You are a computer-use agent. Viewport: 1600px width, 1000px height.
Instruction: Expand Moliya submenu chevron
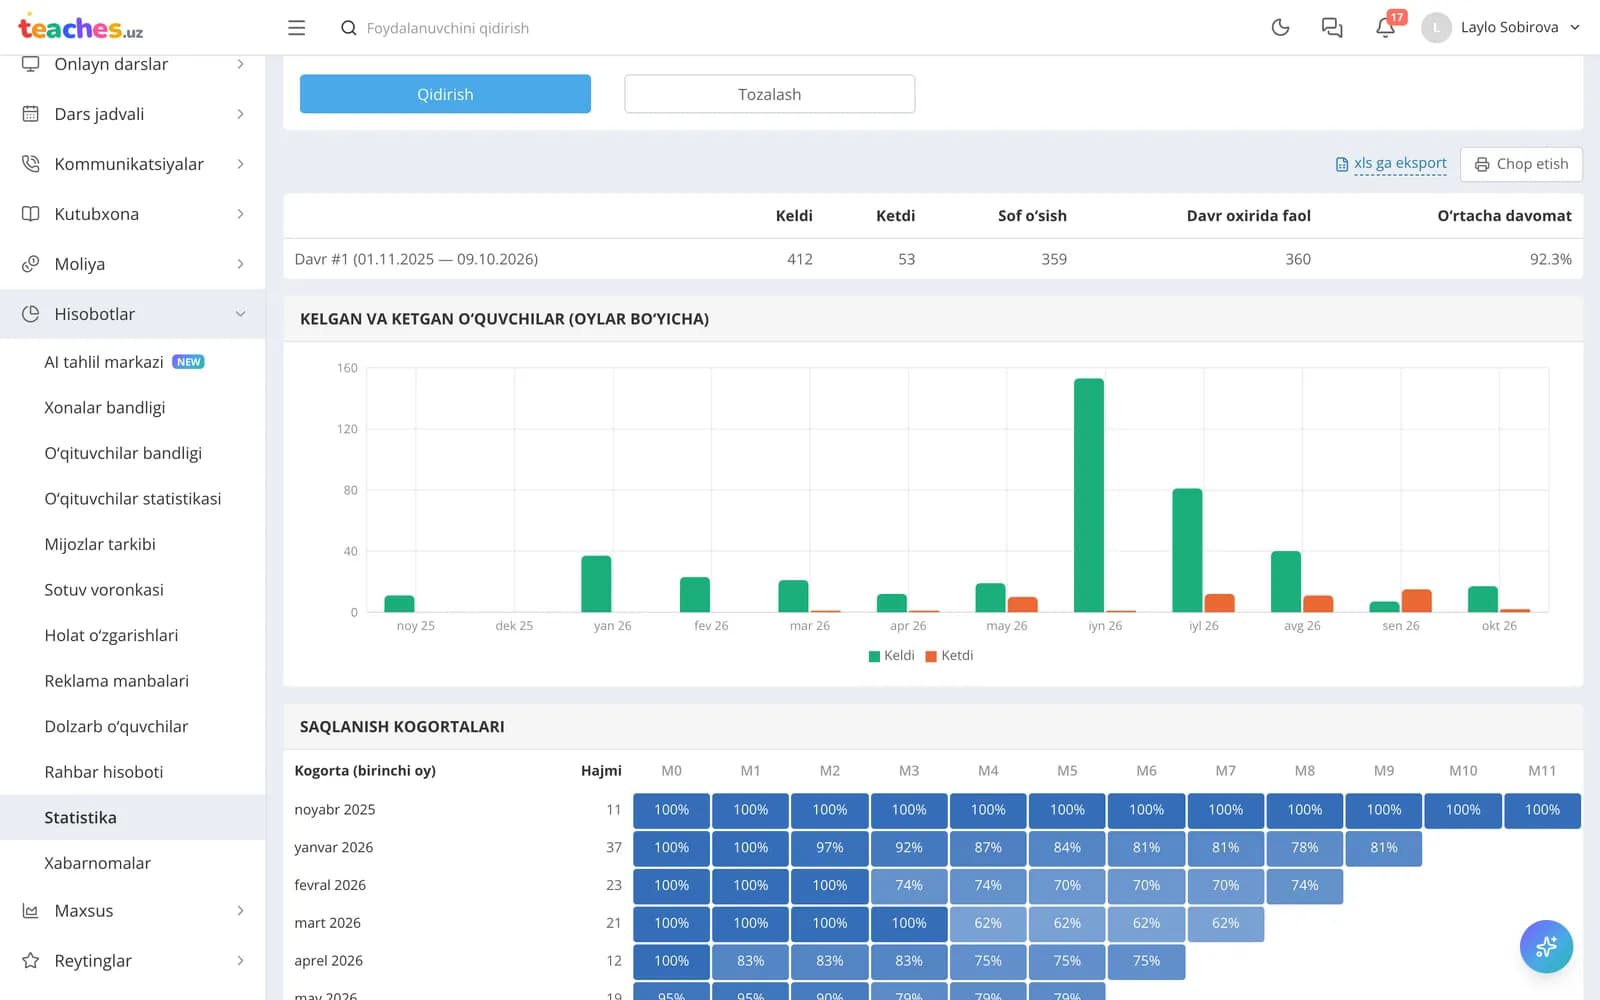240,264
